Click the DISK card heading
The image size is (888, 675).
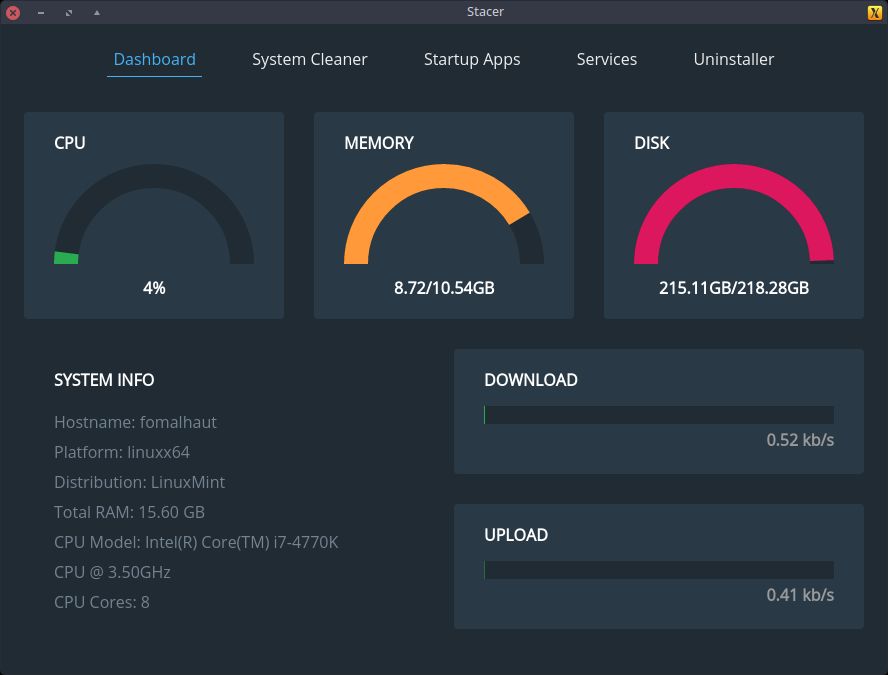coord(651,143)
